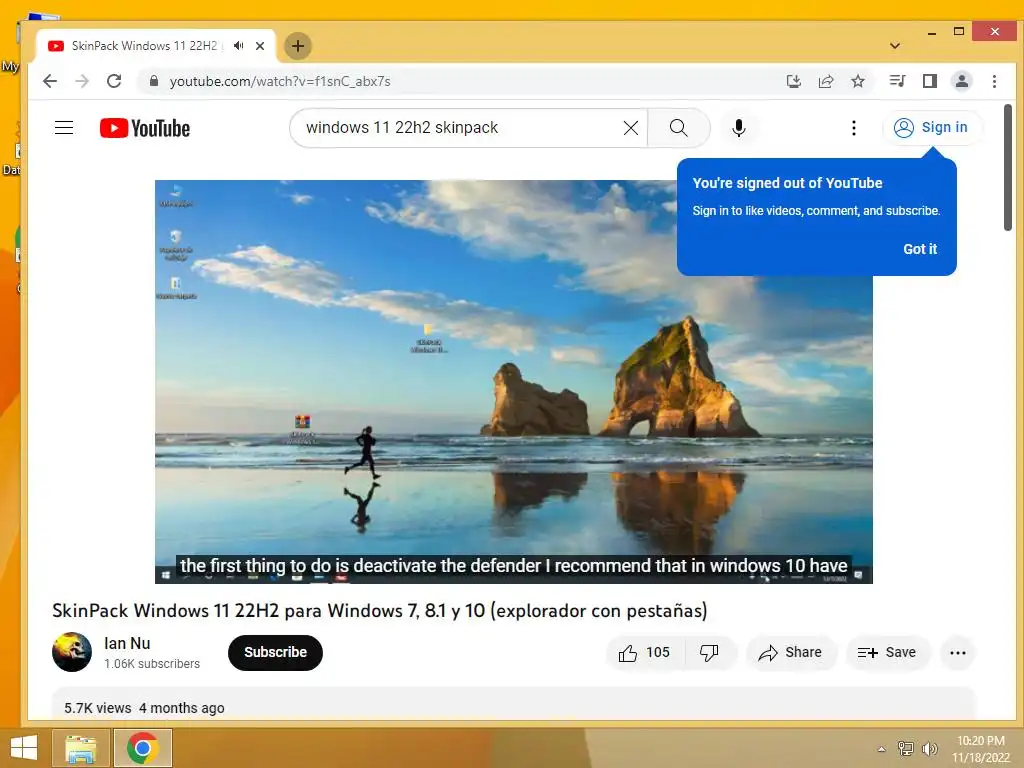1024x768 pixels.
Task: Click the page vertical scrollbar
Action: point(1008,167)
